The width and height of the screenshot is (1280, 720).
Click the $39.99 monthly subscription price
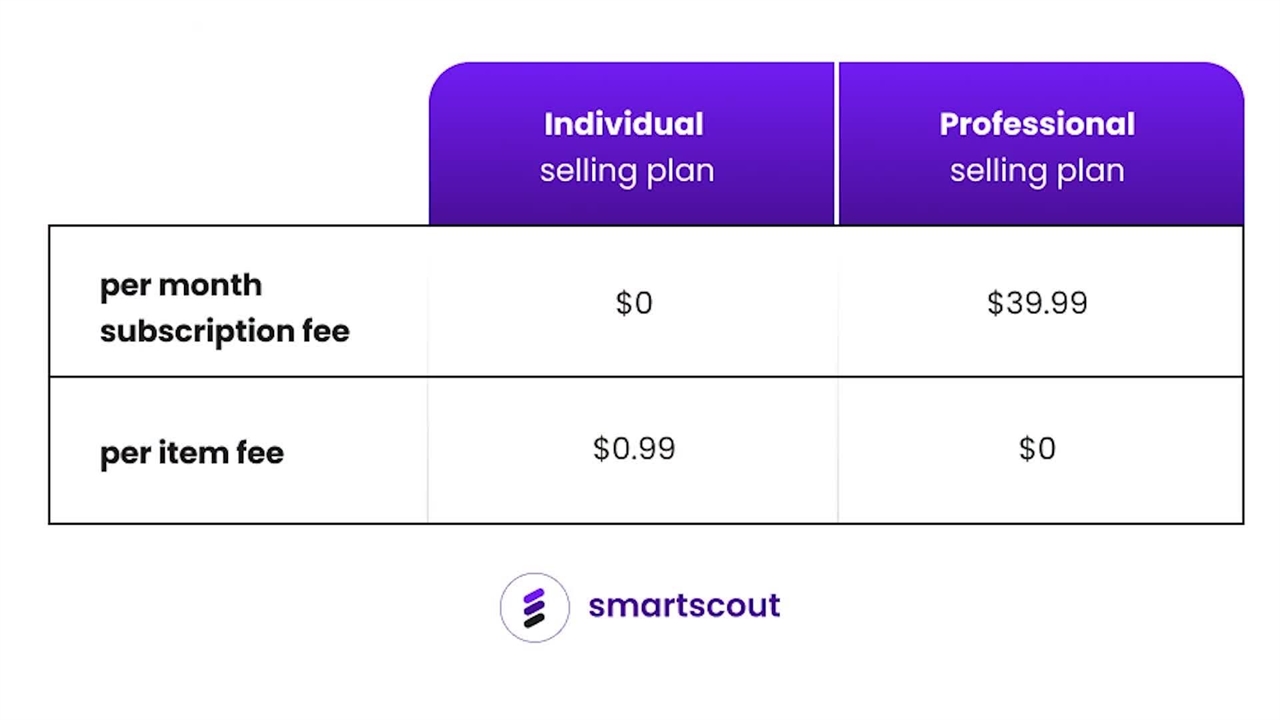[1037, 303]
